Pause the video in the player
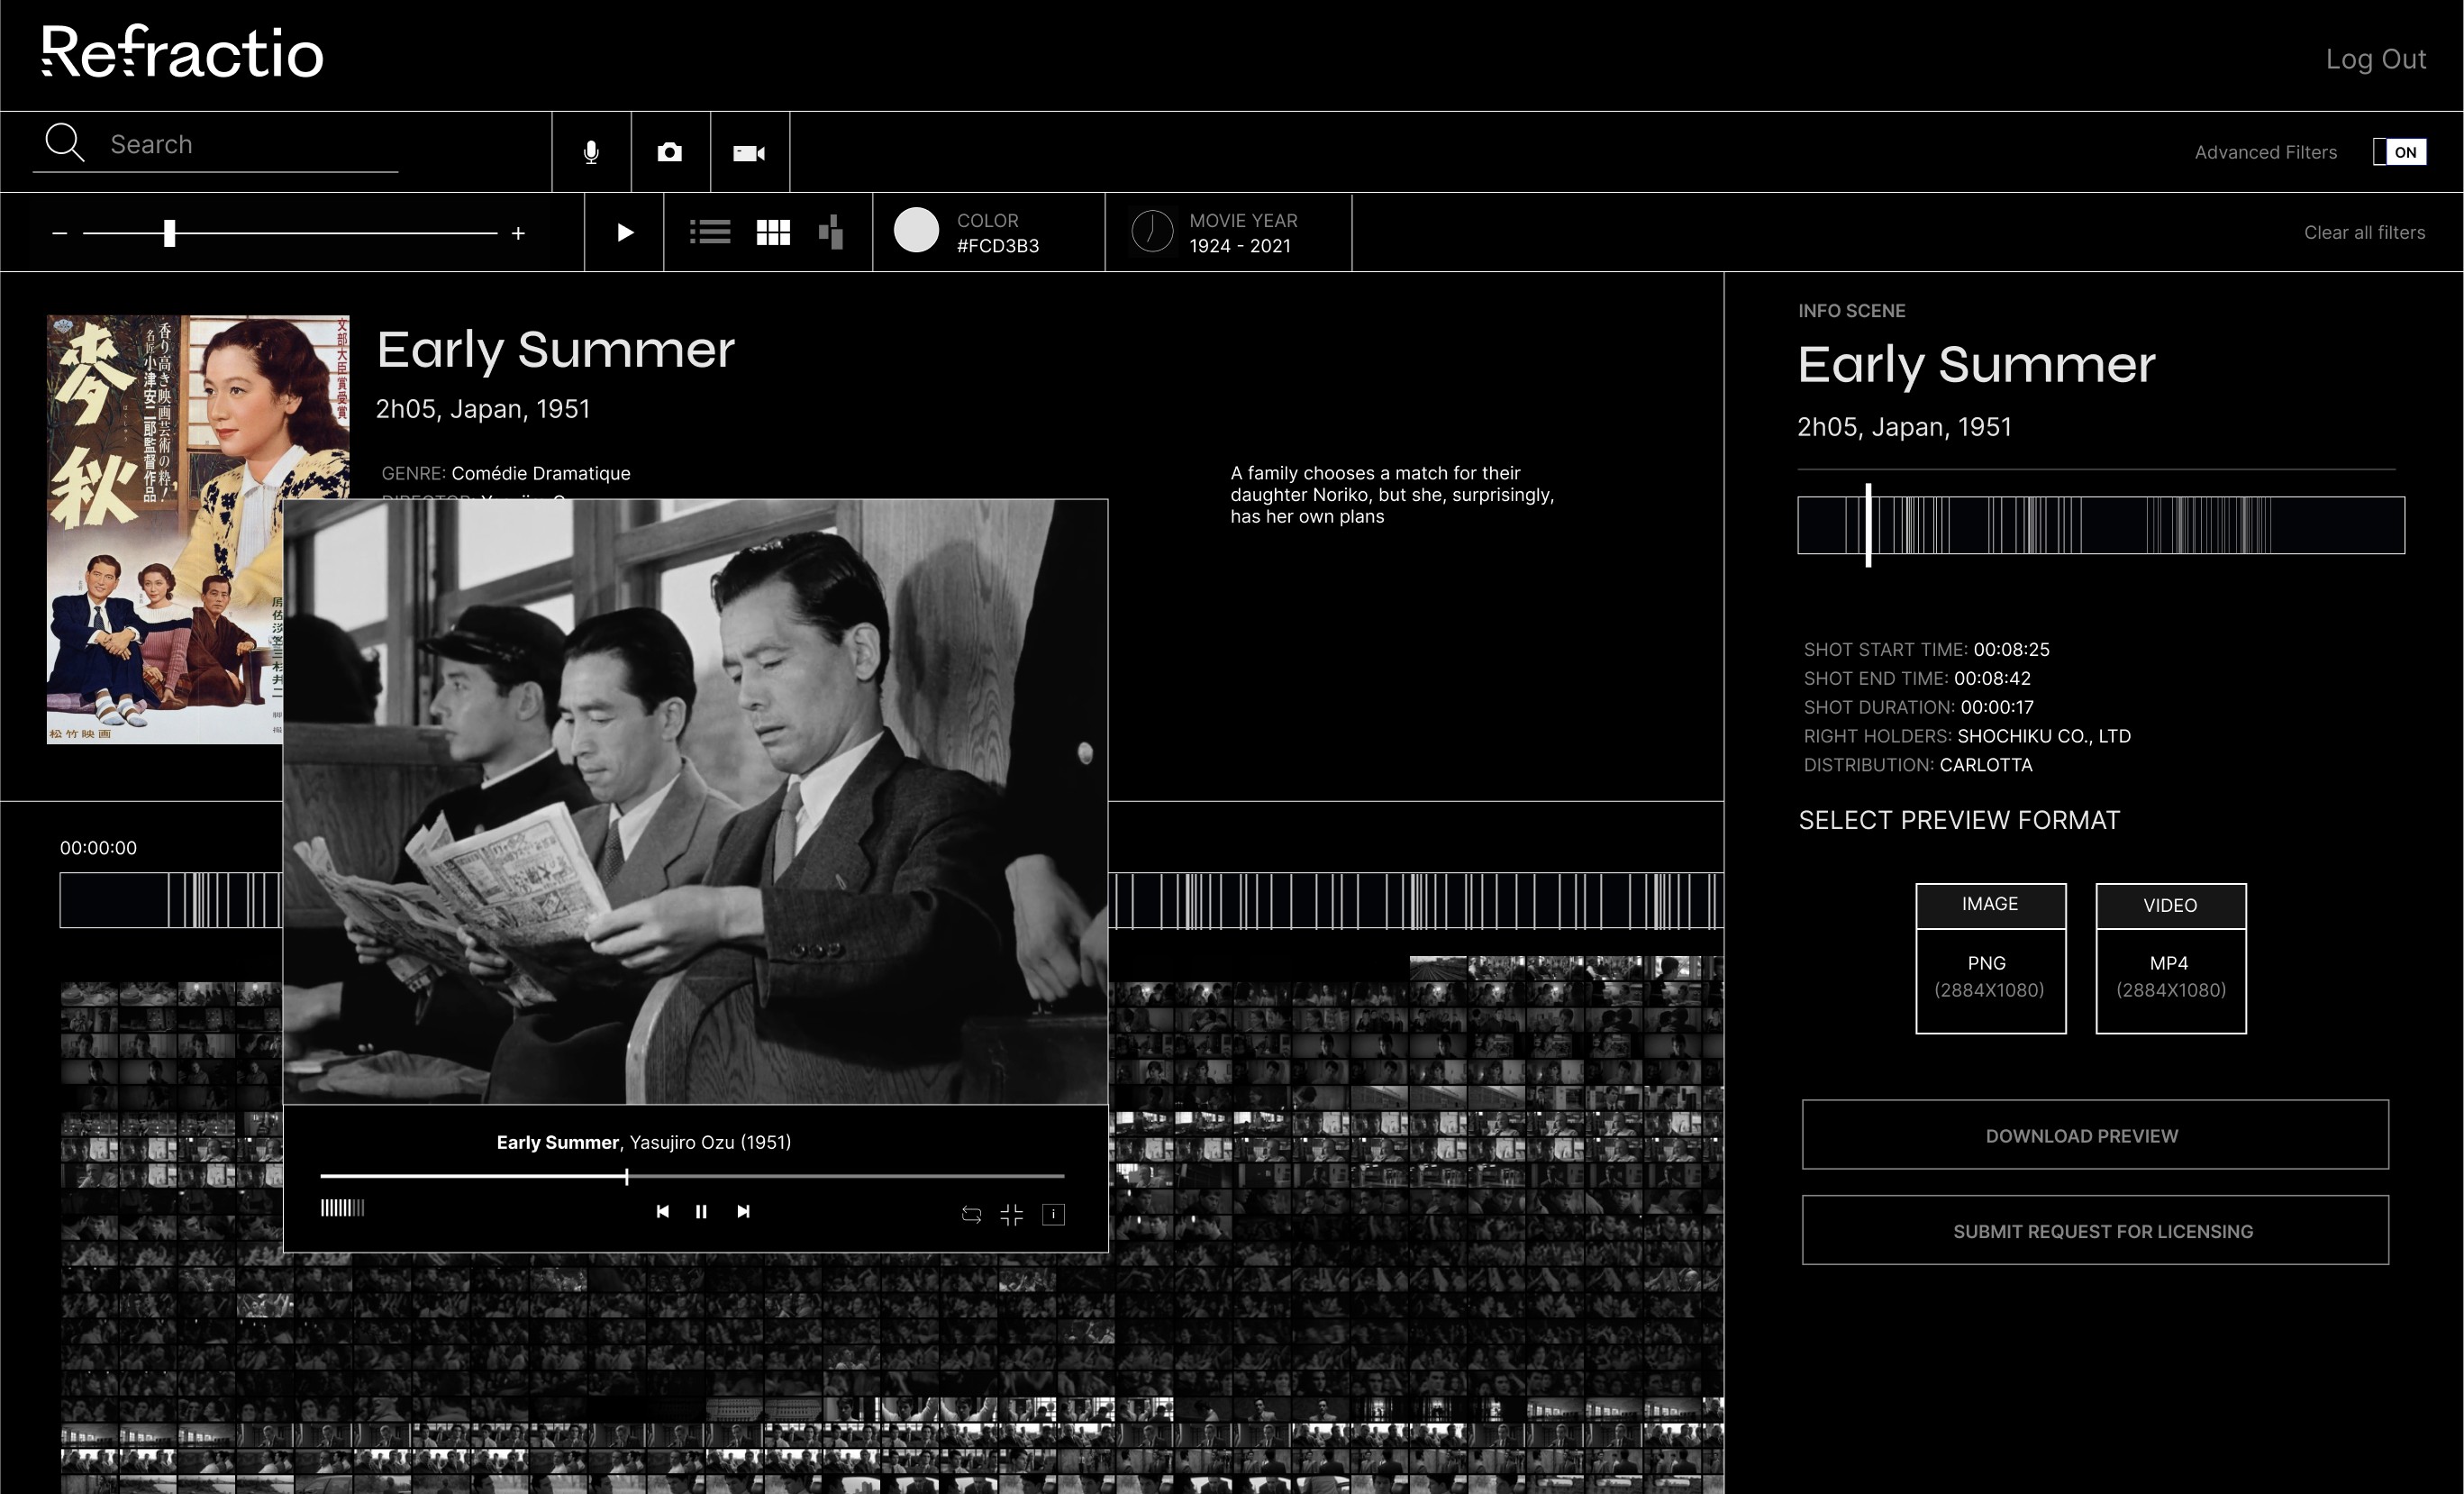The height and width of the screenshot is (1494, 2464). 701,1211
